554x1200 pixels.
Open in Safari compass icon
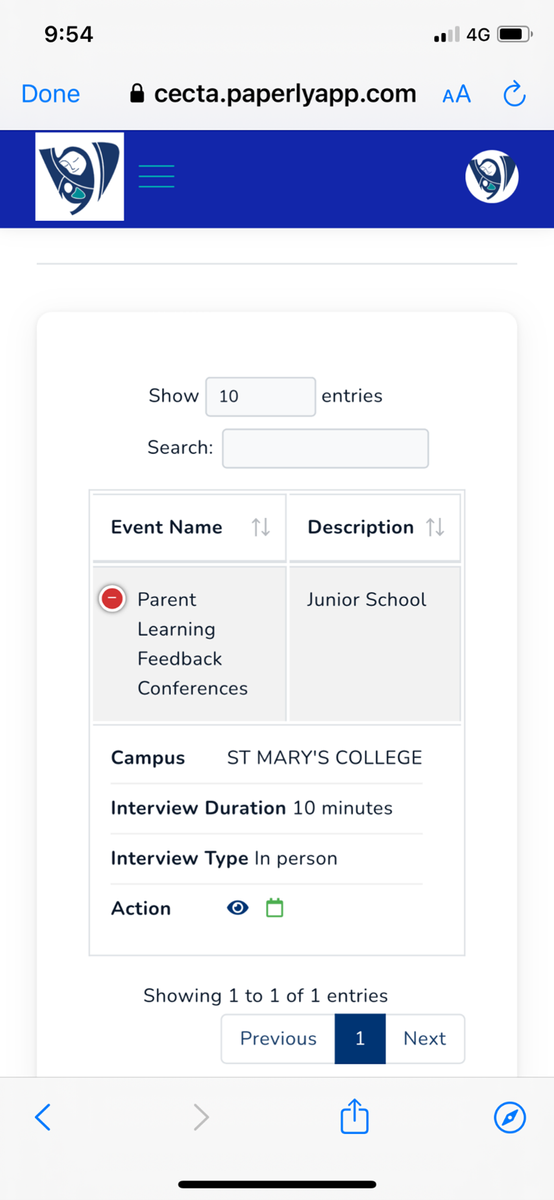click(510, 1117)
